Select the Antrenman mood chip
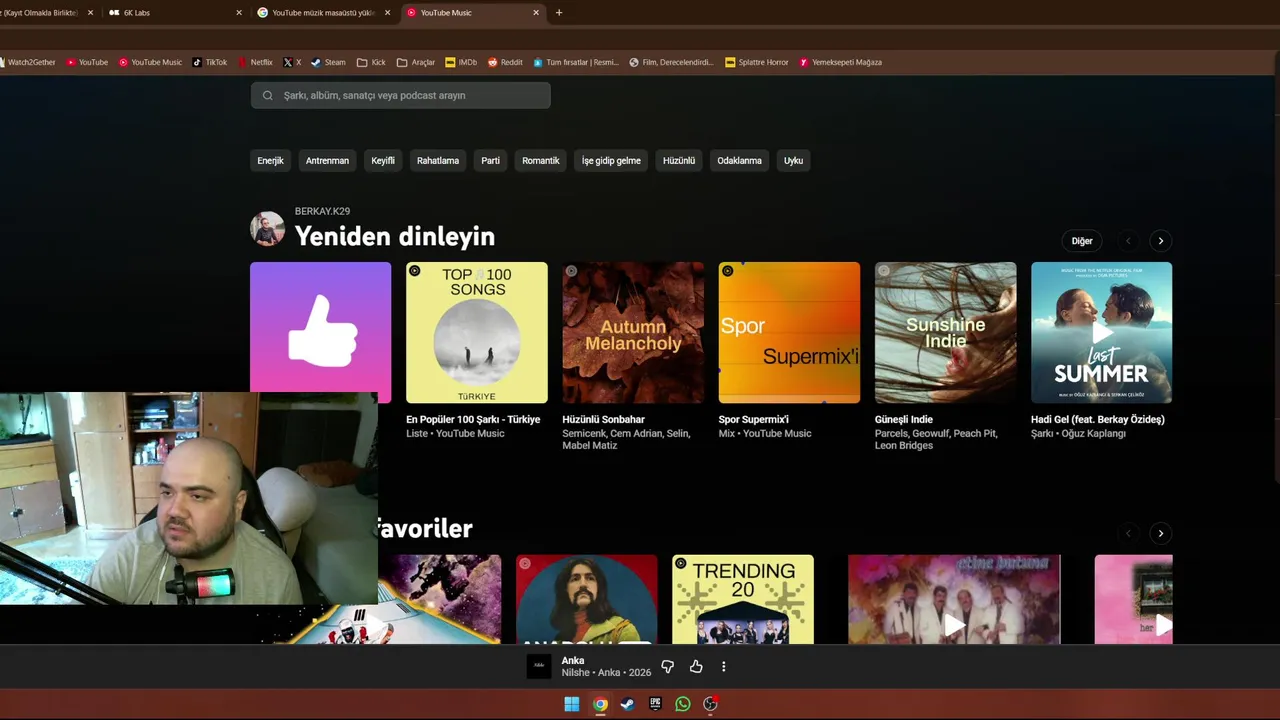The image size is (1280, 720). (x=327, y=160)
